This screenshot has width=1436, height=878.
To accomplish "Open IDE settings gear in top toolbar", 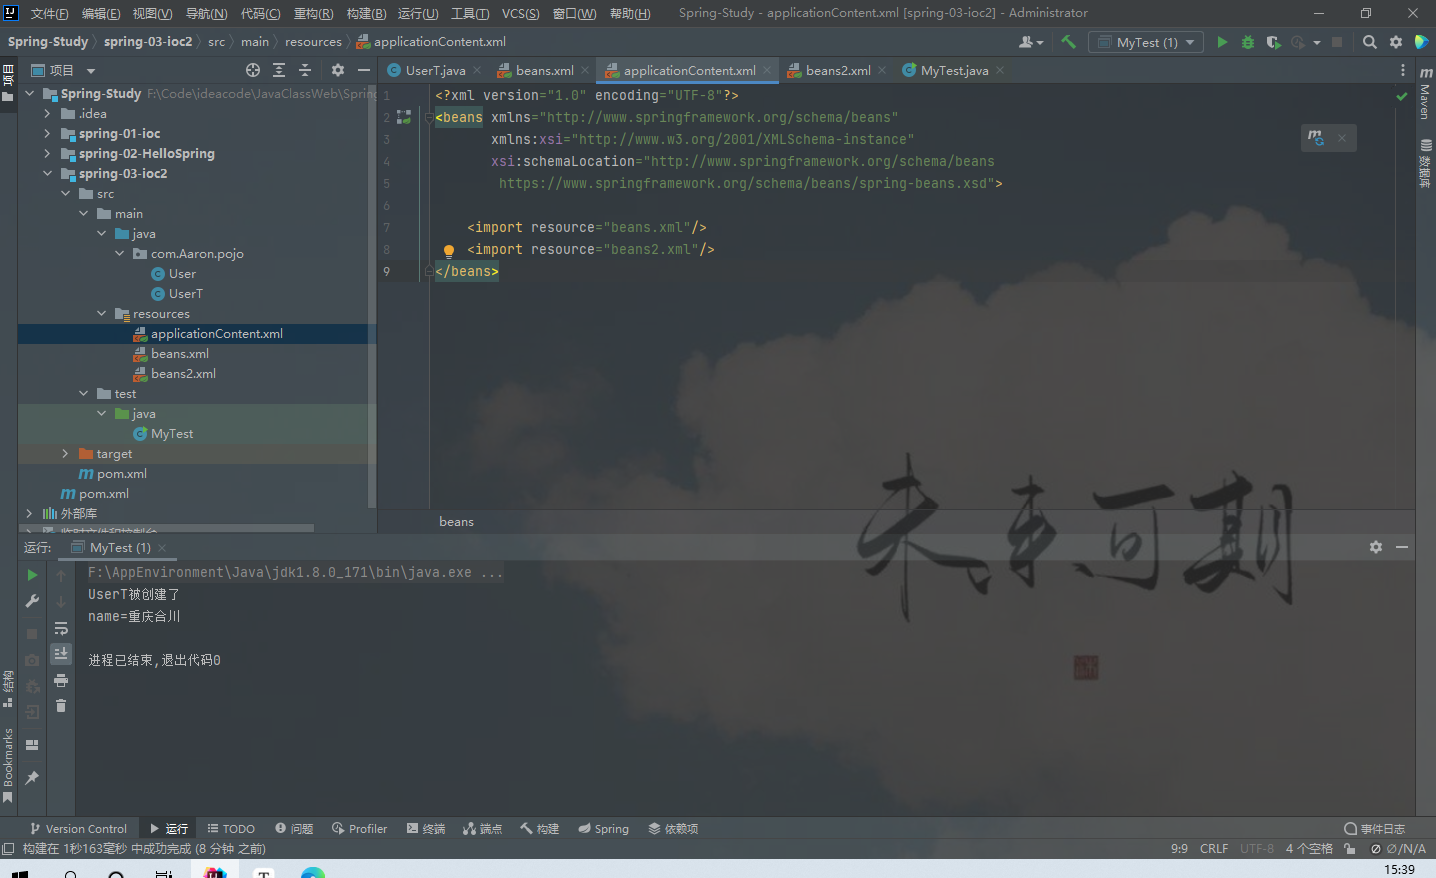I will (x=1396, y=42).
